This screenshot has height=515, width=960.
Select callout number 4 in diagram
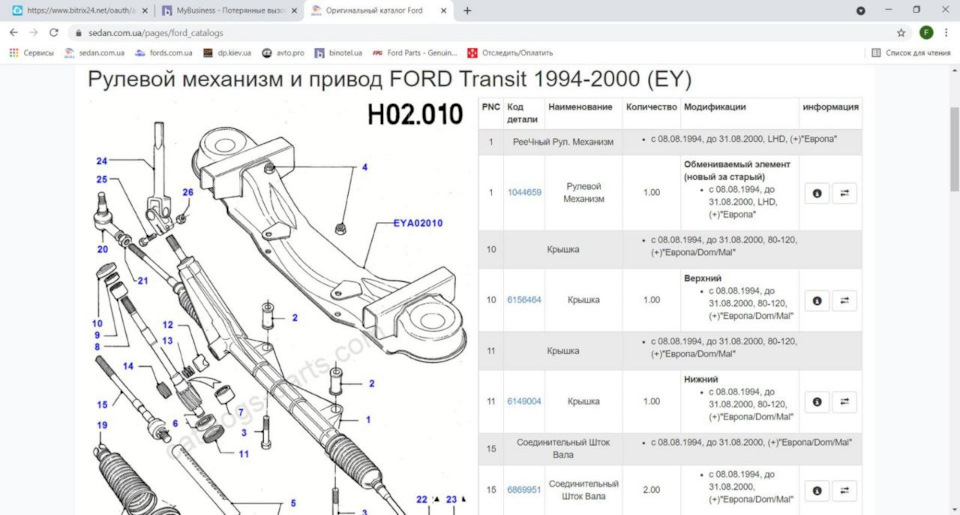pos(364,167)
